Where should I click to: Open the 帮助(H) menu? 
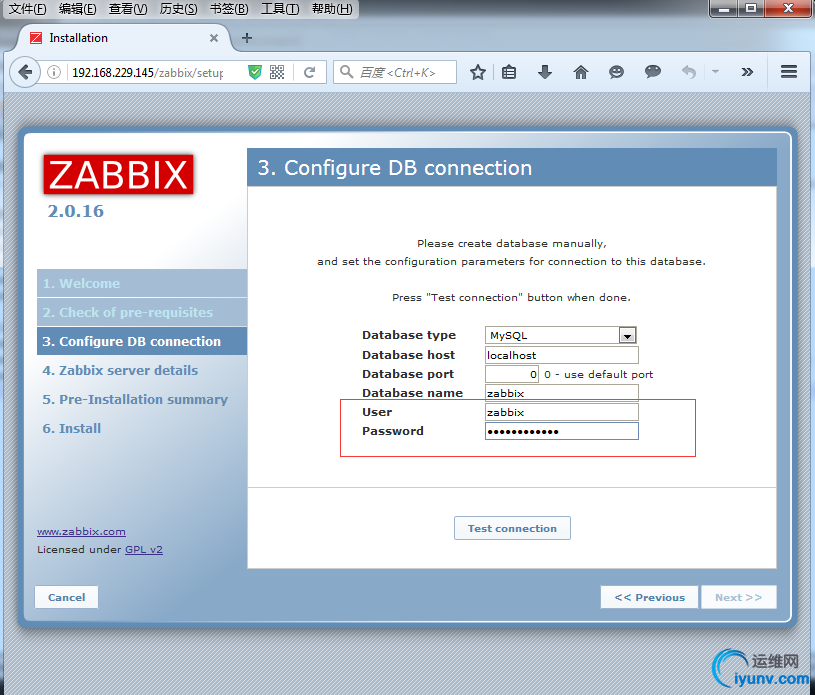pos(332,9)
